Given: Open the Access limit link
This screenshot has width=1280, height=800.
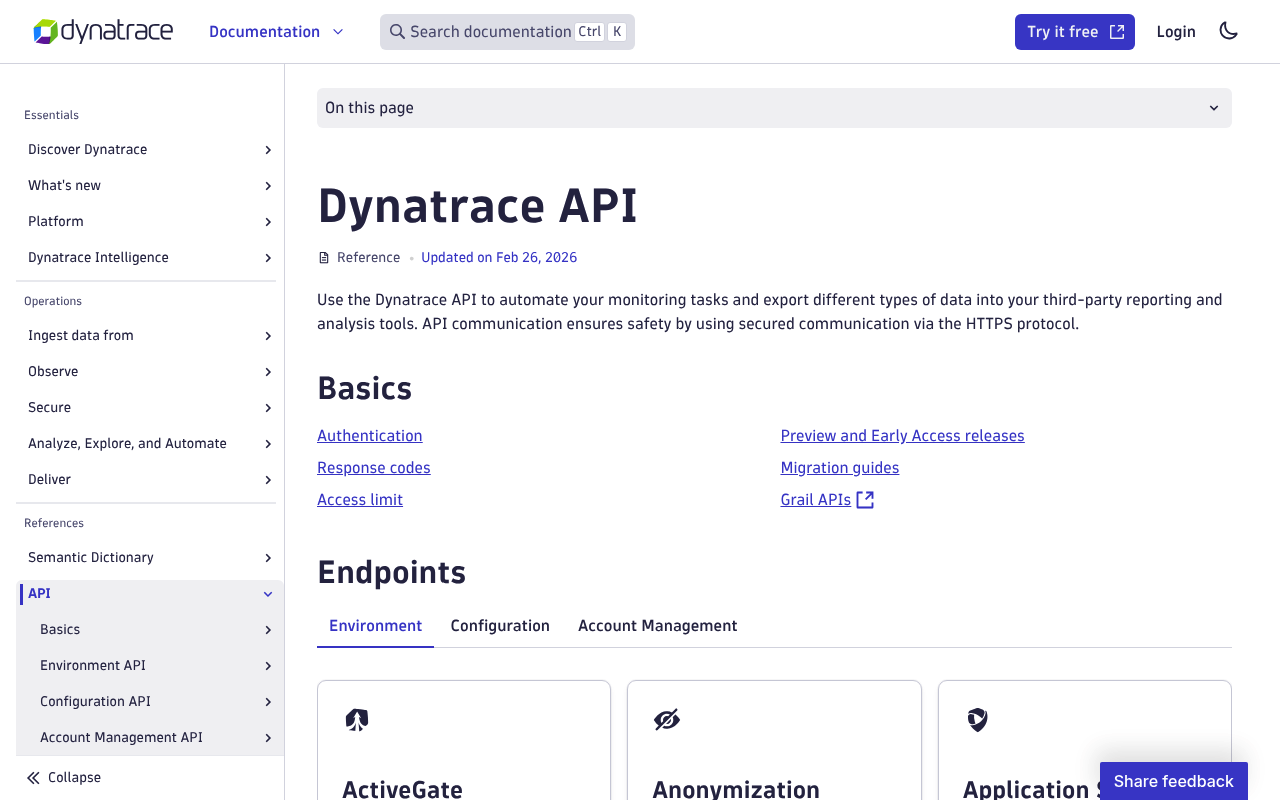Looking at the screenshot, I should [x=360, y=500].
